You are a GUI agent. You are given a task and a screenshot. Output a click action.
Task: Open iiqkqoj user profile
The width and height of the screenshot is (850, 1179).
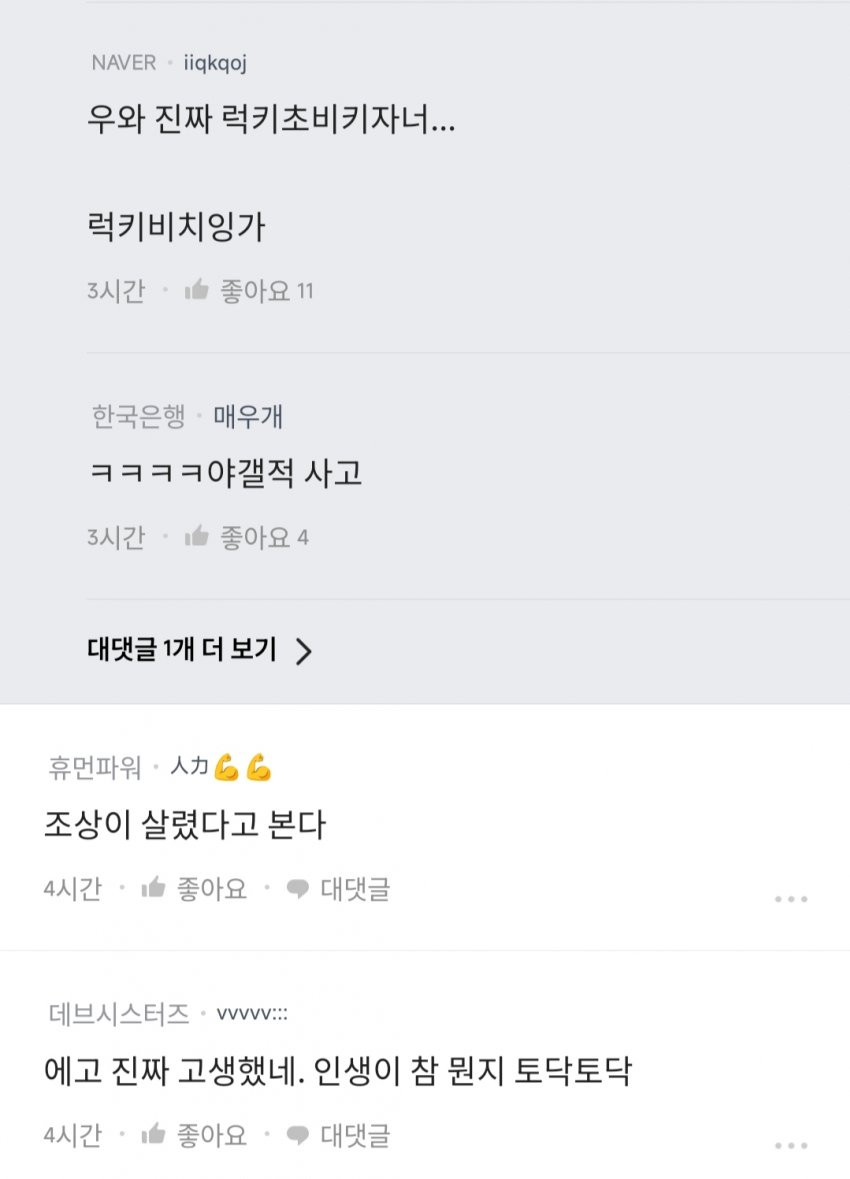click(x=216, y=63)
